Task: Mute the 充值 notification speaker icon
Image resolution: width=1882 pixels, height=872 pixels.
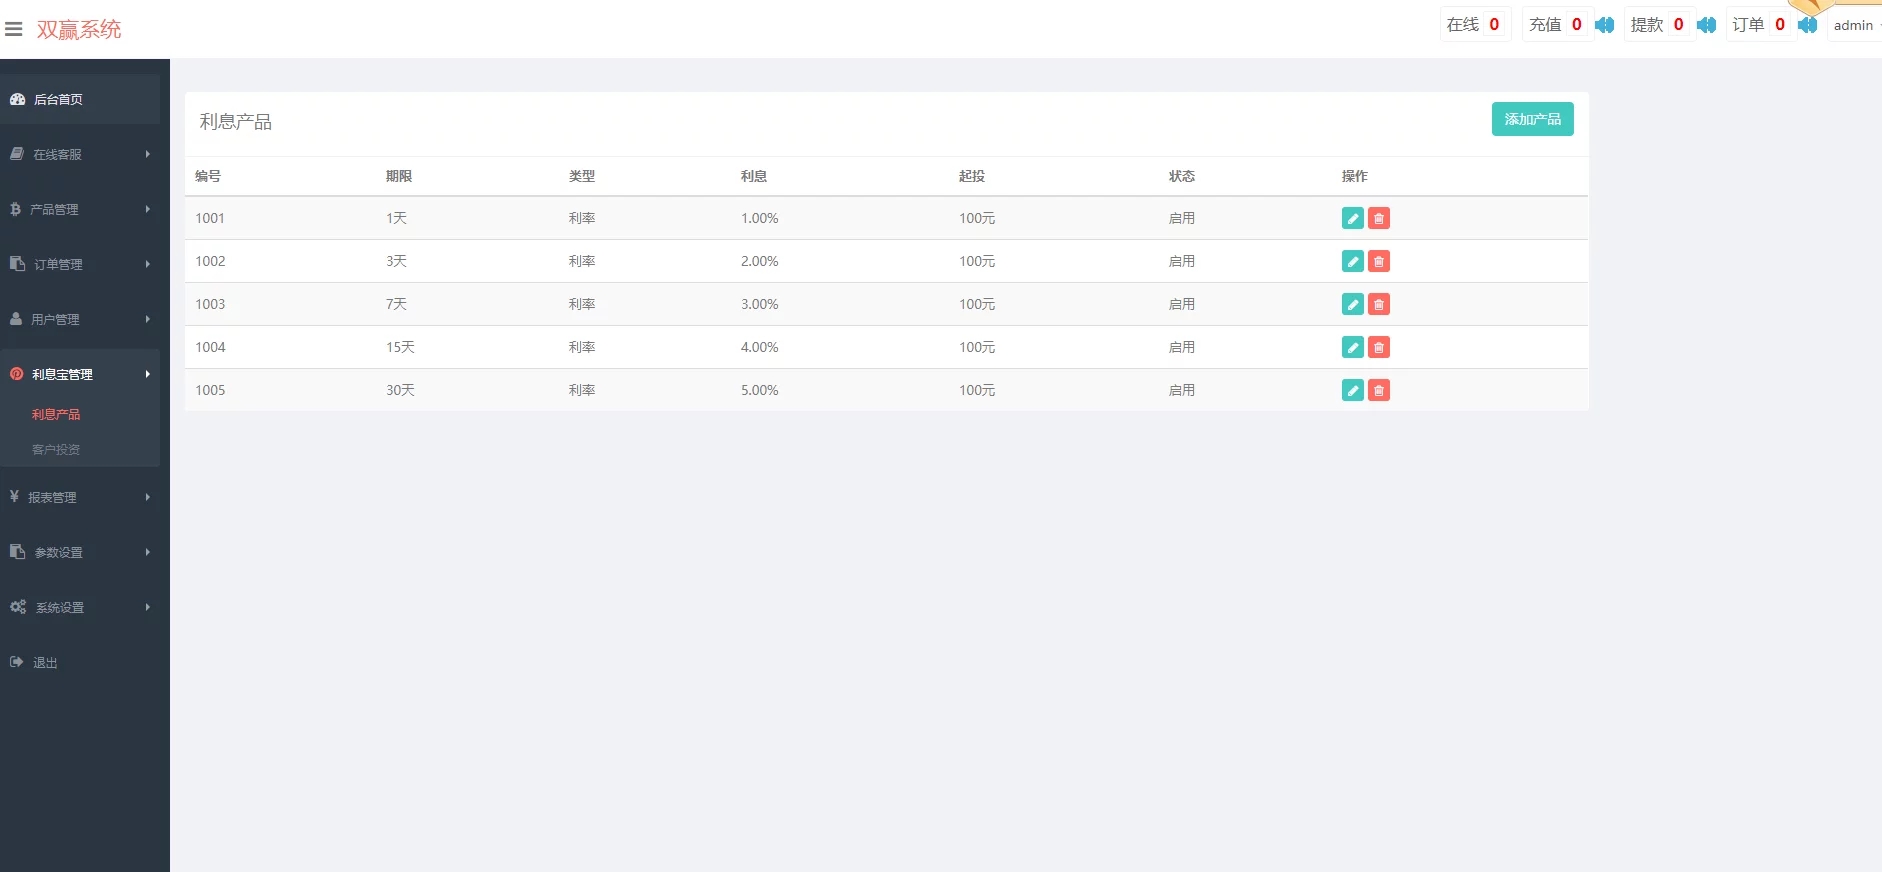Action: (1604, 25)
